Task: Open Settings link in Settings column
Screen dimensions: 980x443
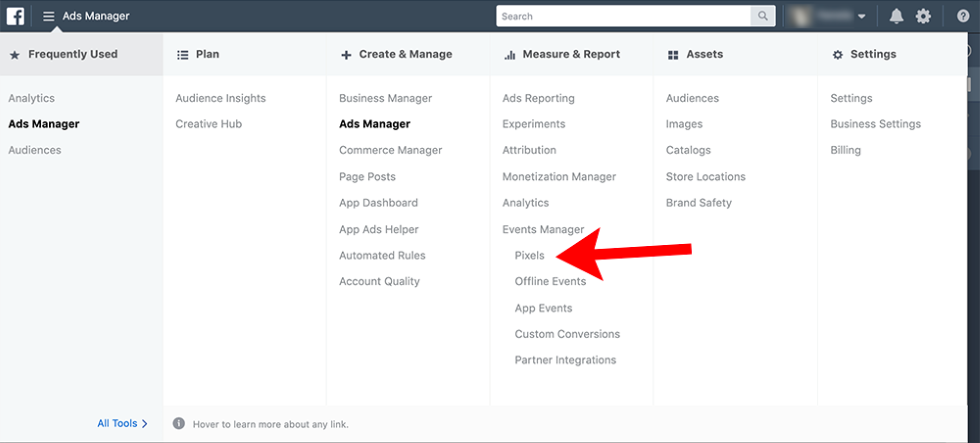Action: tap(851, 98)
